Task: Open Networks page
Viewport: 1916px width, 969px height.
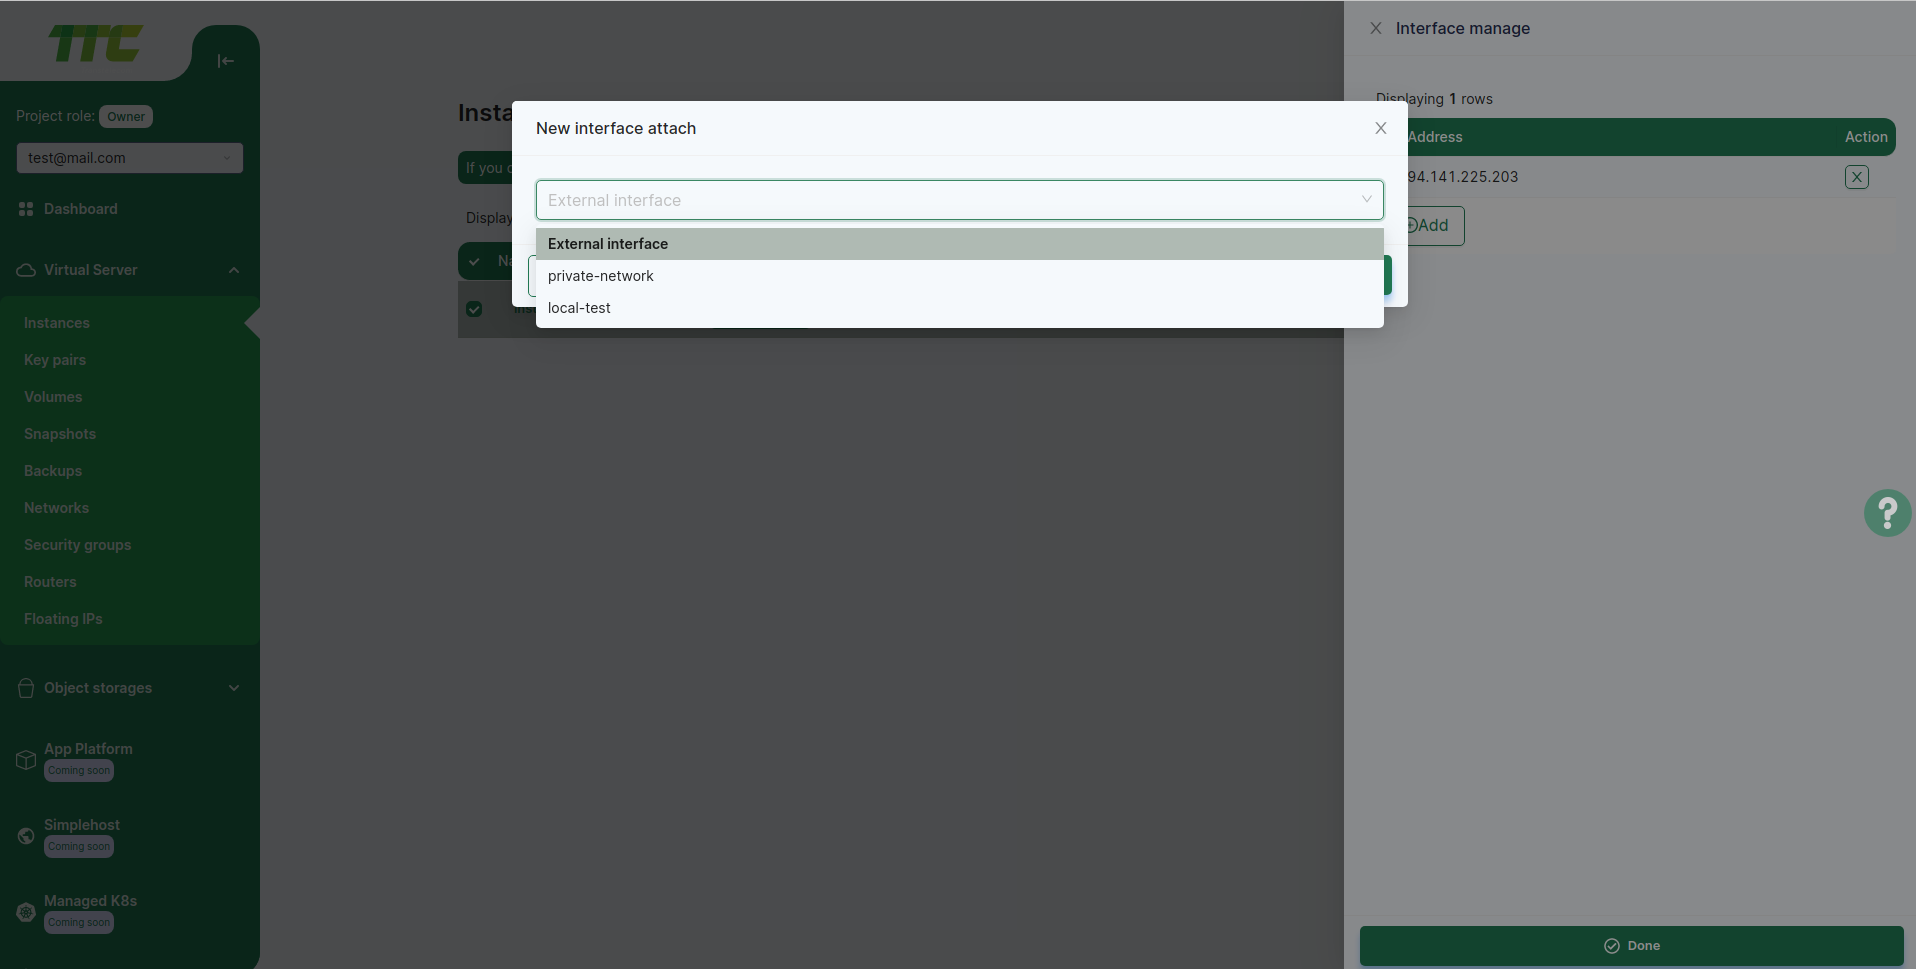Action: (x=56, y=508)
